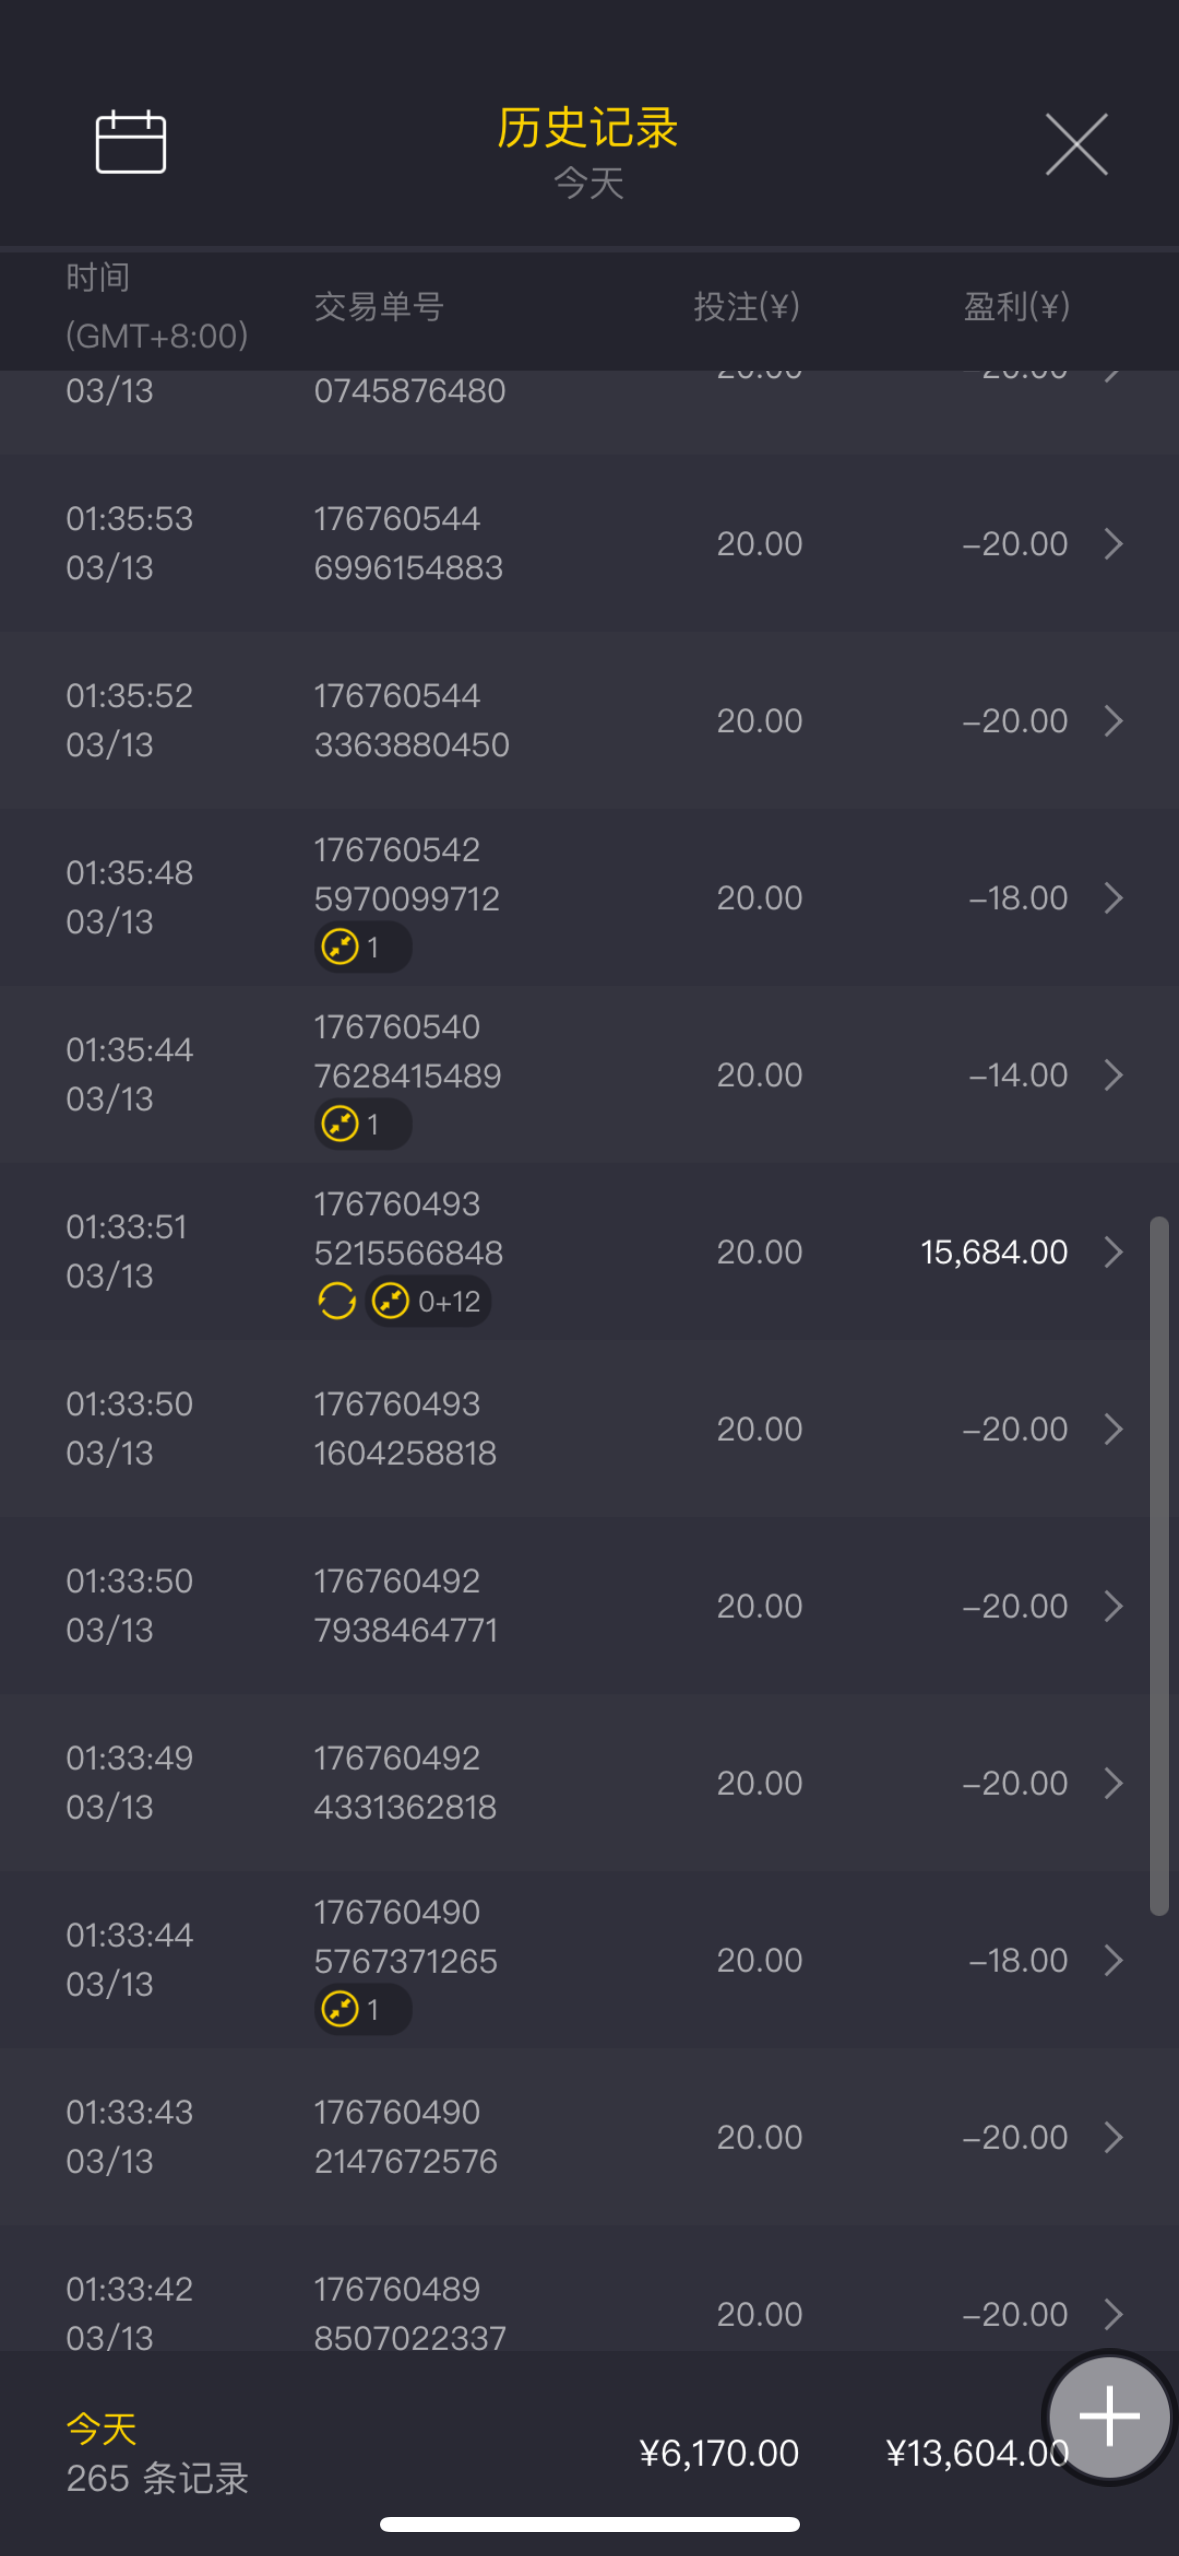Open transaction number 176760492 7938464771
The height and width of the screenshot is (2556, 1179).
coord(405,1606)
